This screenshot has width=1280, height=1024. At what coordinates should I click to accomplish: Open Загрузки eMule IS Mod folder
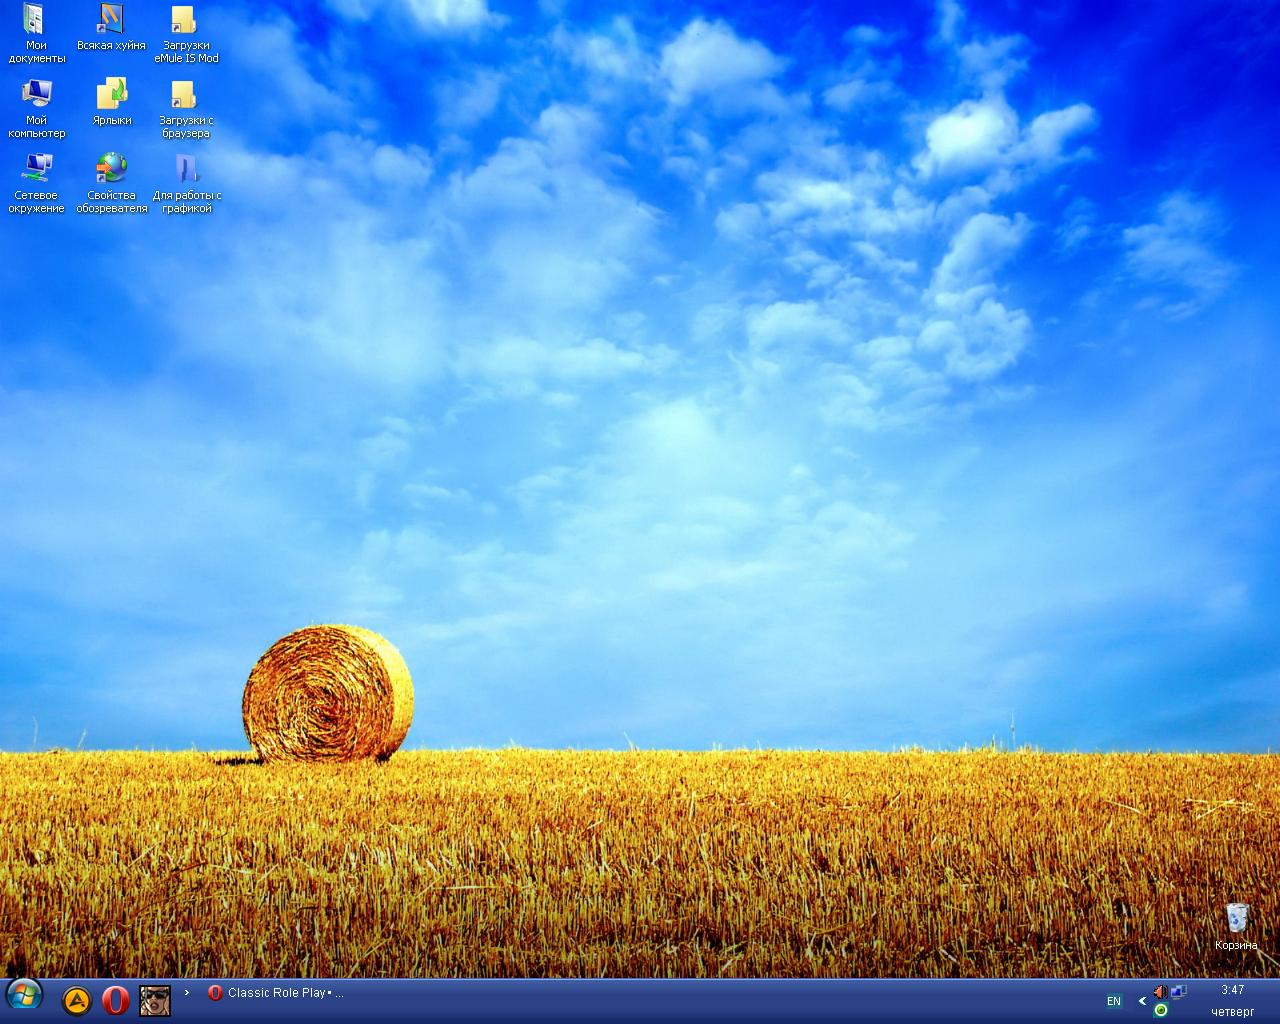pos(186,33)
